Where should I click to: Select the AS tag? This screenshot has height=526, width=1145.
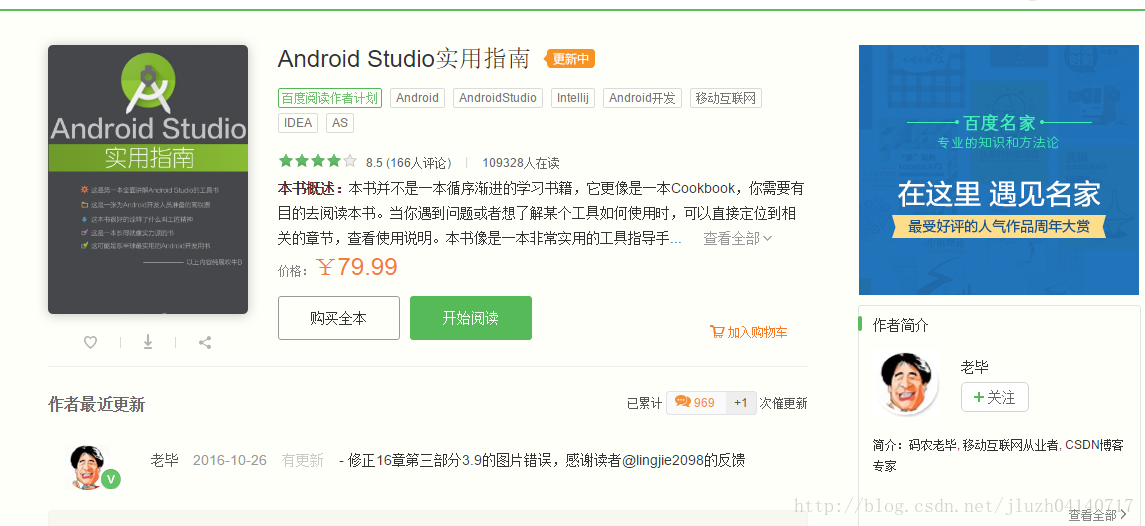340,123
